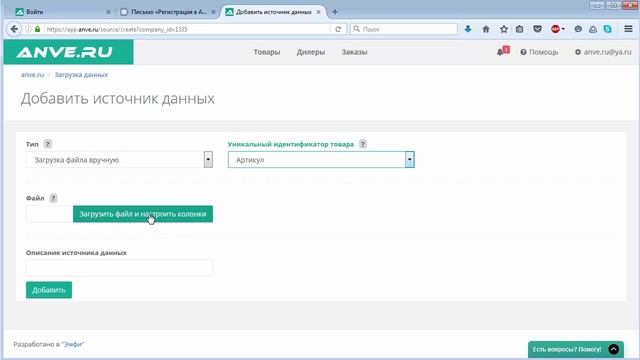Open the Adblock Plus icon
Viewport: 640px width, 360px height.
(556, 29)
